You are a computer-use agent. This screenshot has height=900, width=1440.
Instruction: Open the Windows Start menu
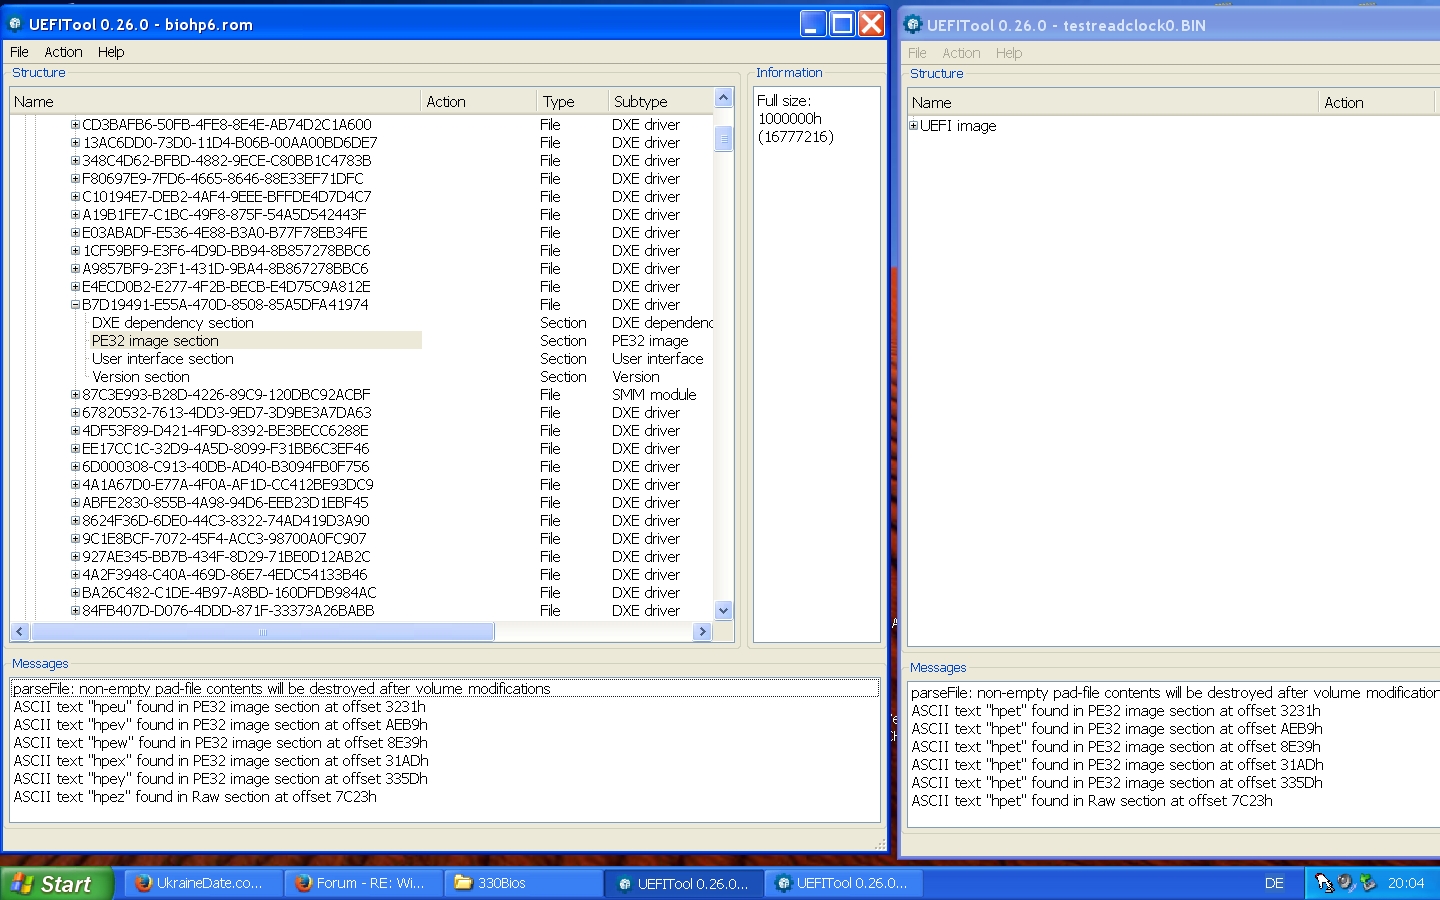(x=56, y=884)
